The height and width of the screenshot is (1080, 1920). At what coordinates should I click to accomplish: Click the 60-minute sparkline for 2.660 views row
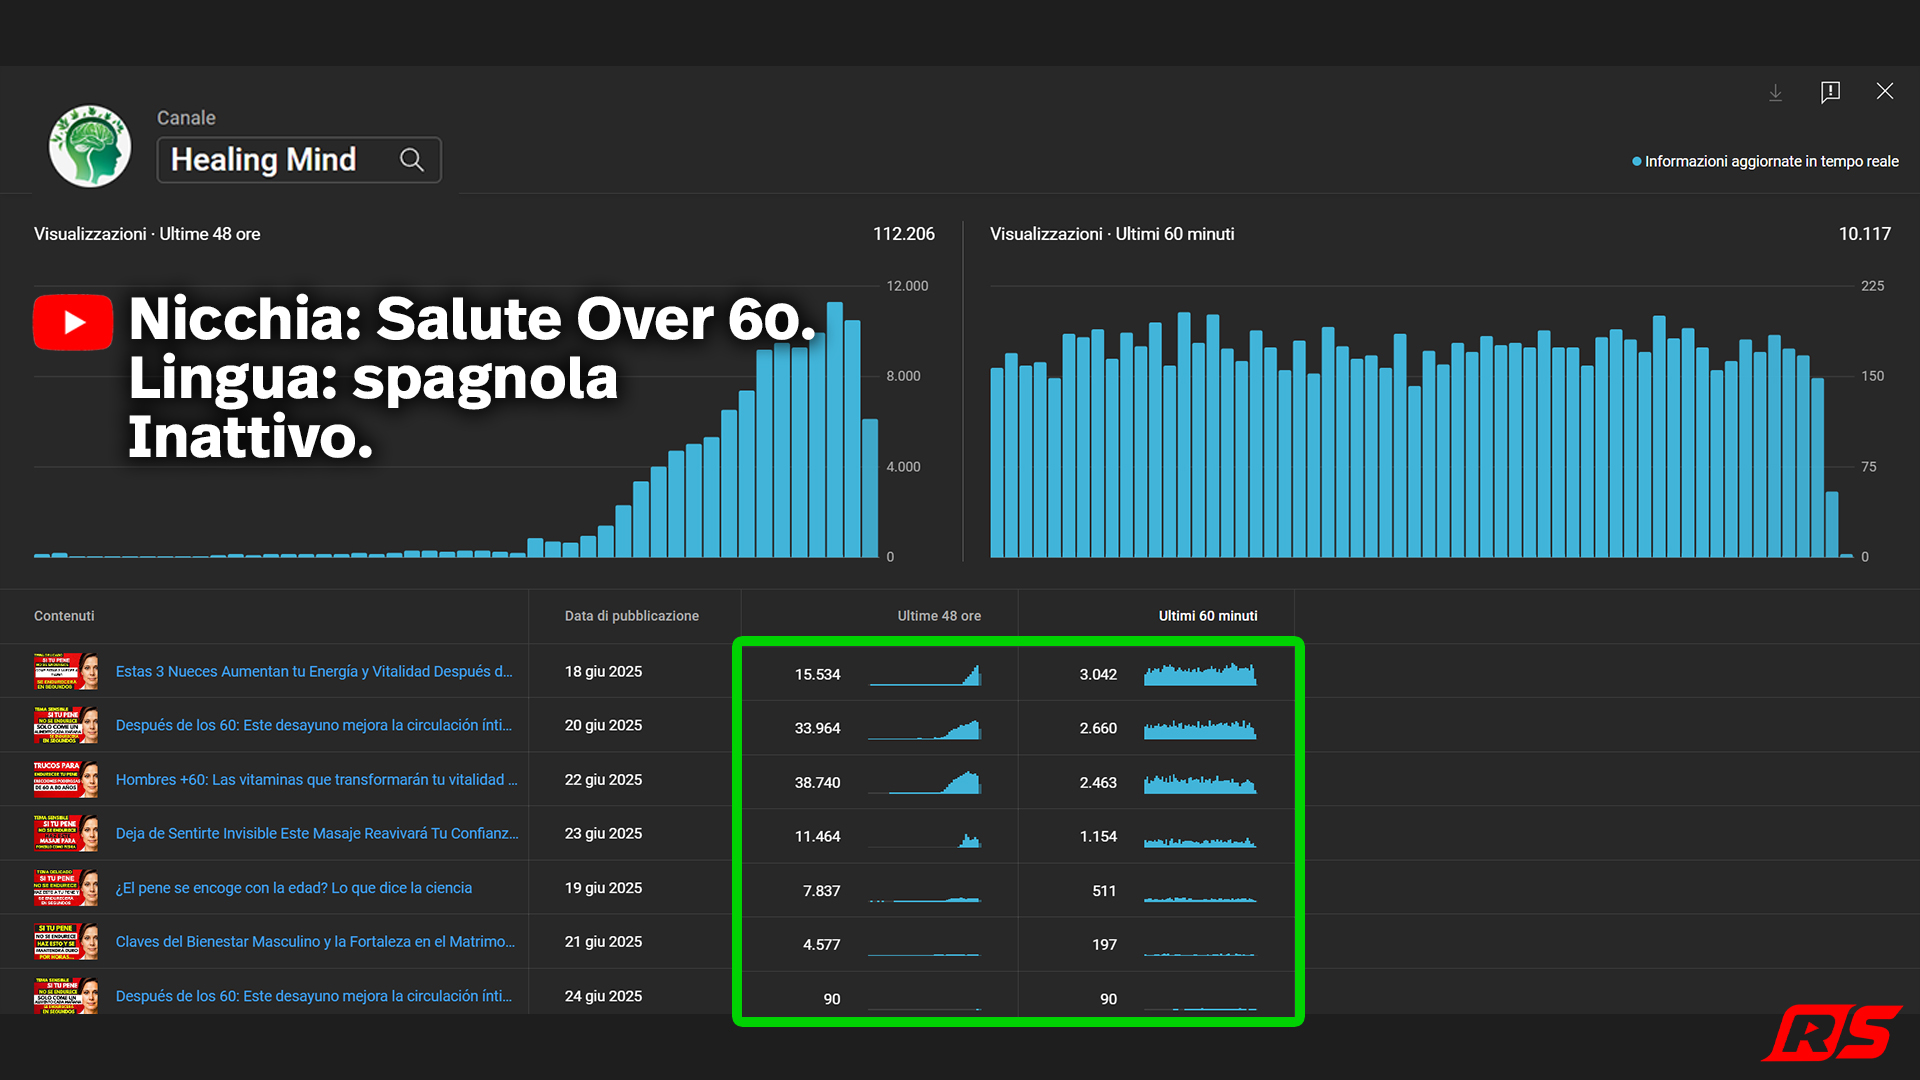(1200, 728)
